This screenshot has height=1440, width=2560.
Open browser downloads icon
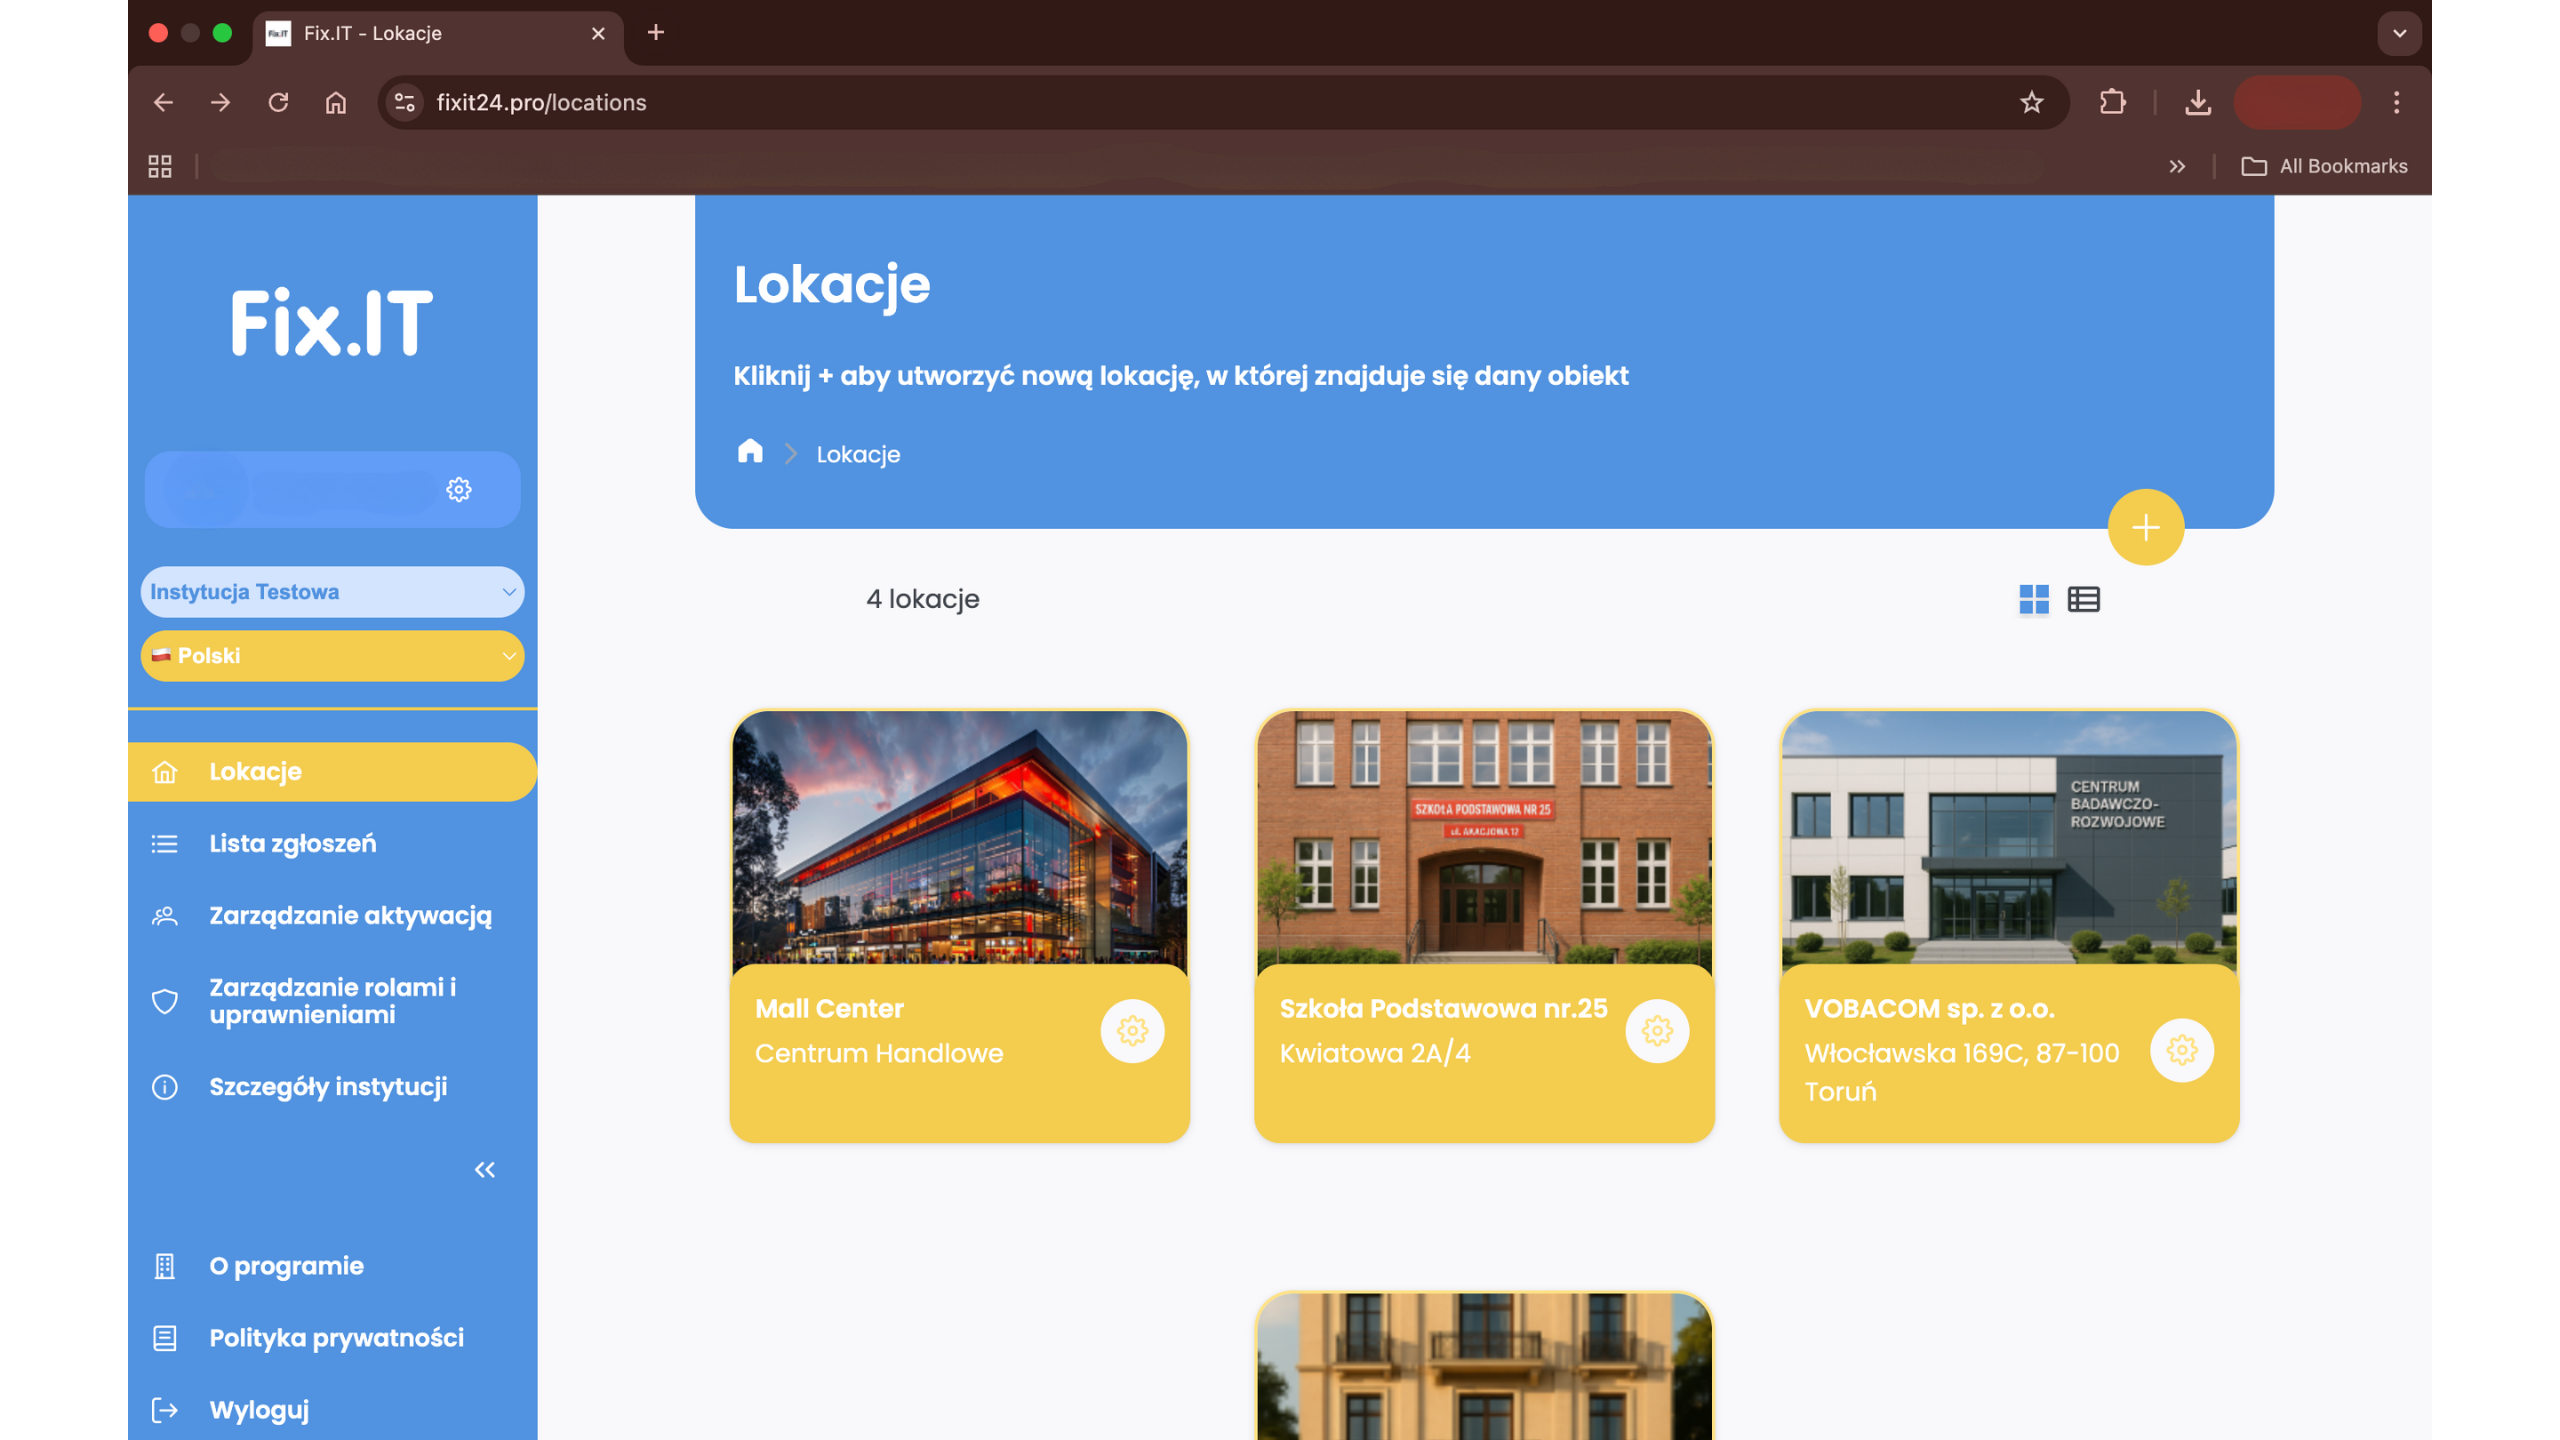2197,102
